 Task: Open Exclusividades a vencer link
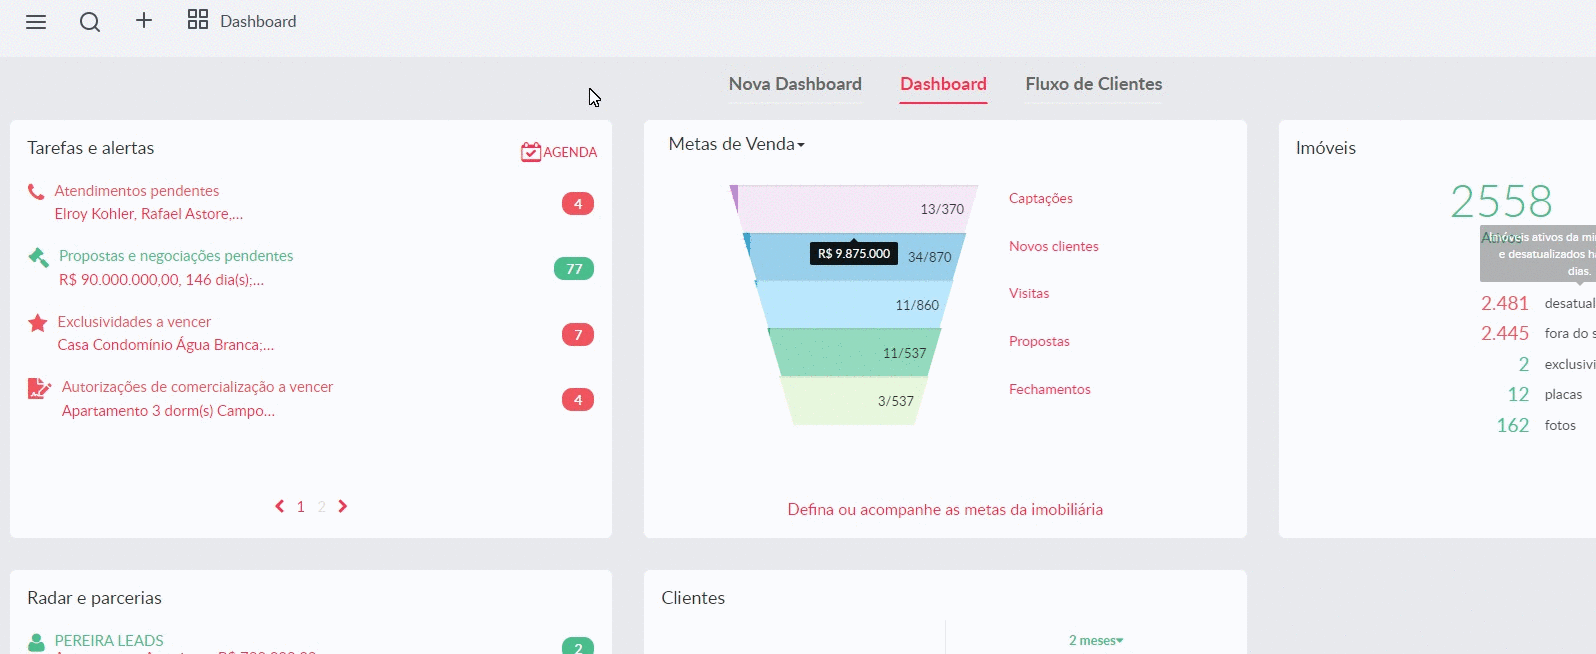[x=134, y=322]
